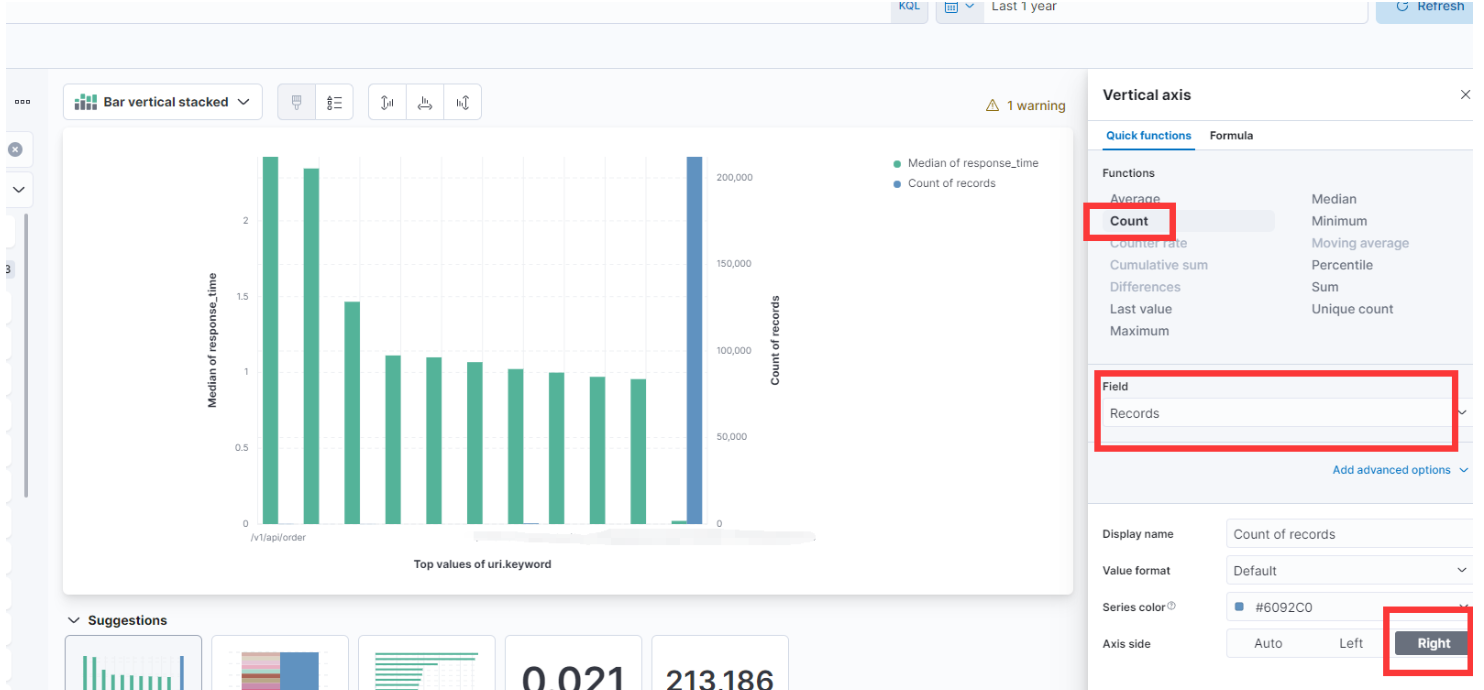Open Left axis settings icon
Screen dimensions: 1484x690
(387, 102)
